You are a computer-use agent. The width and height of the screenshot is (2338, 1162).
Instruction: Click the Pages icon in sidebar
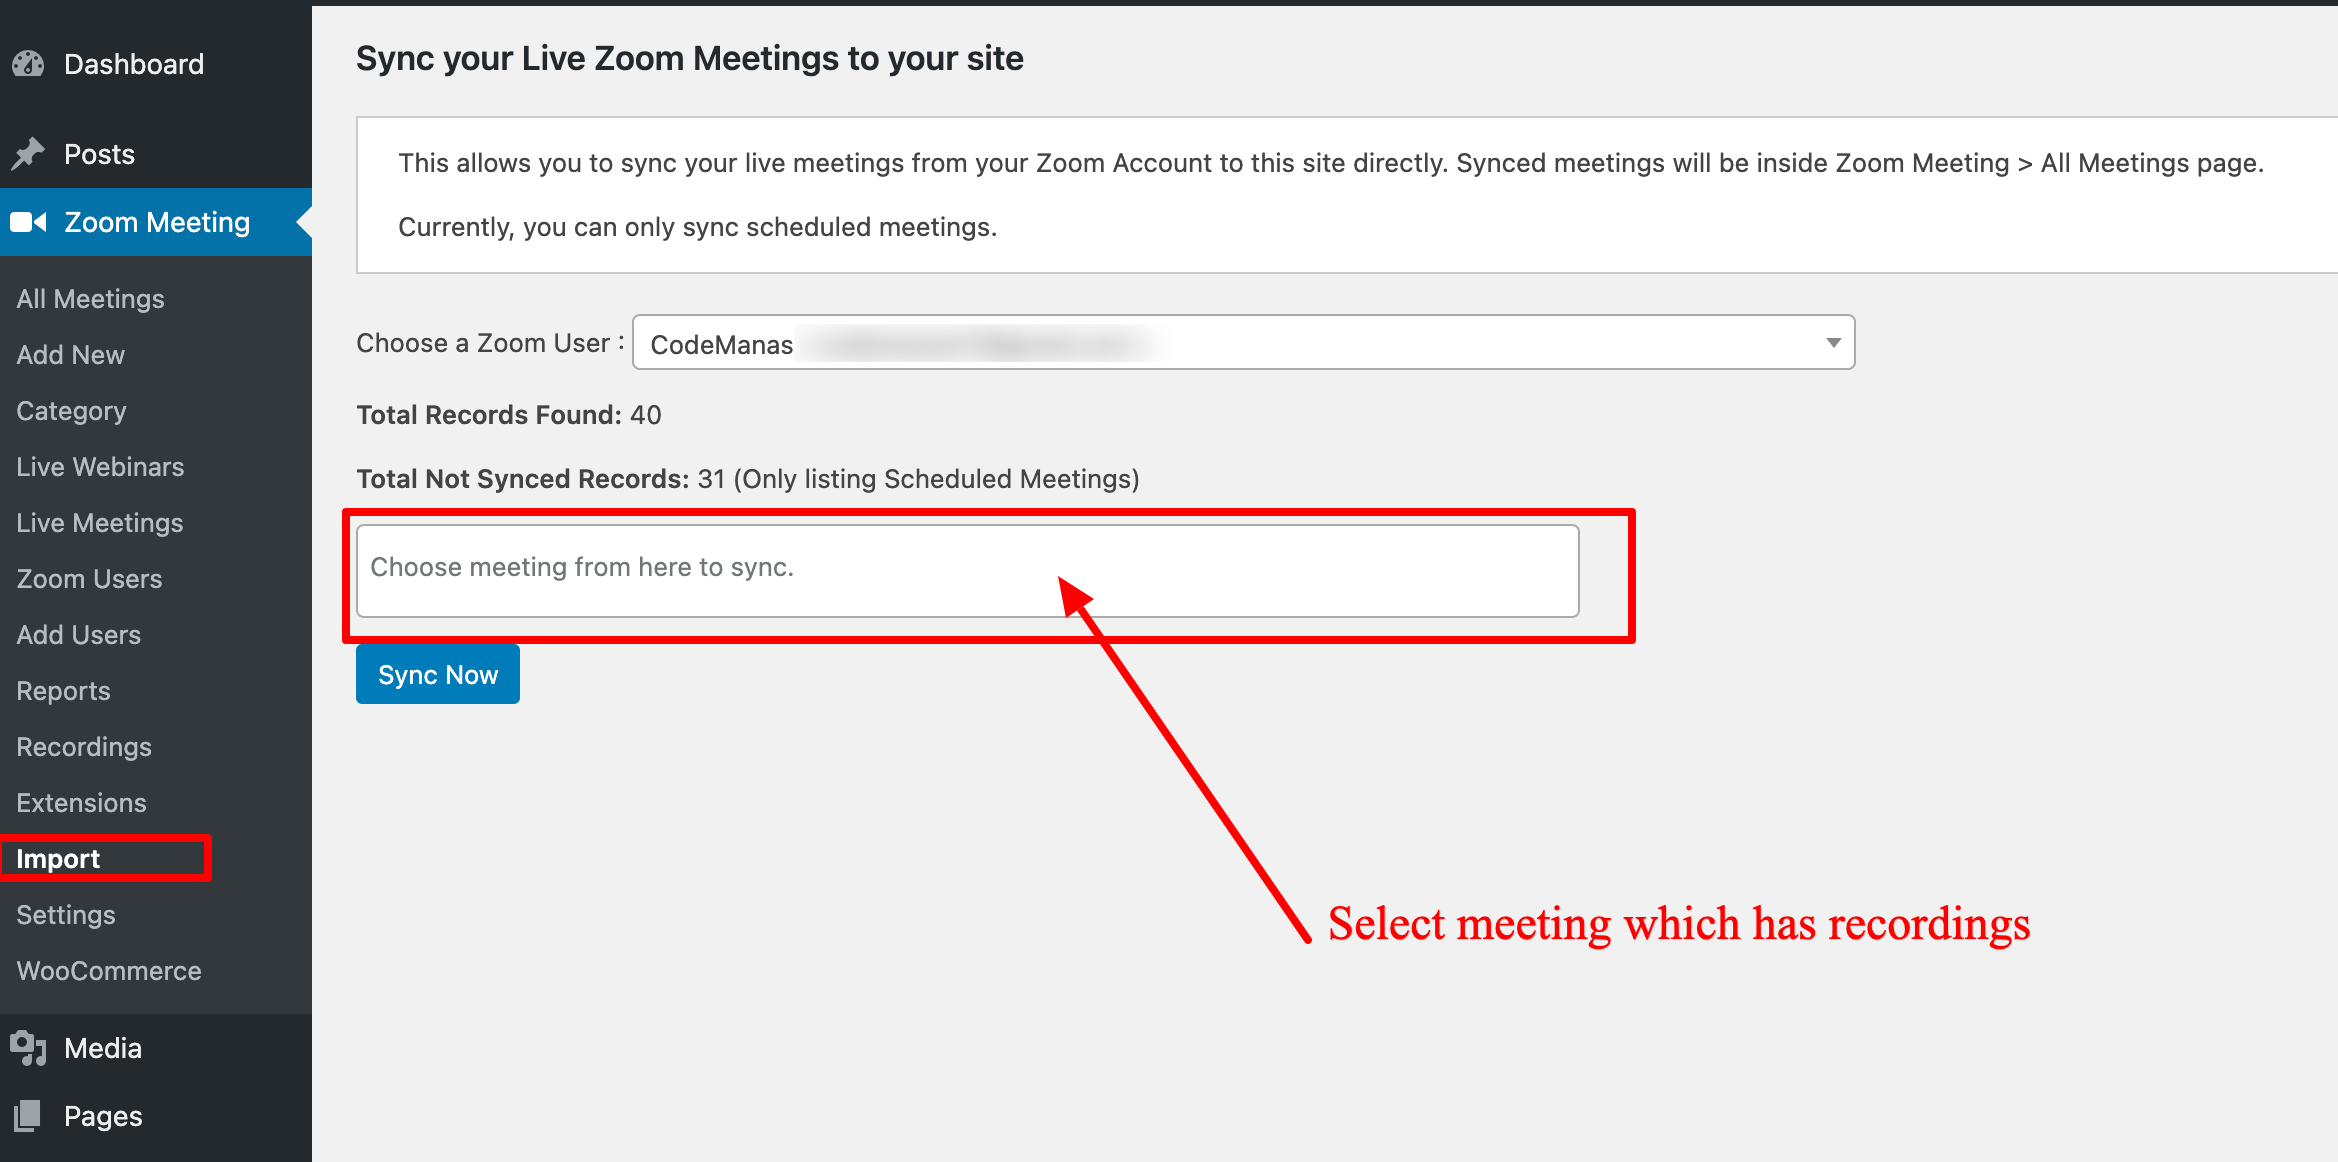click(x=28, y=1116)
